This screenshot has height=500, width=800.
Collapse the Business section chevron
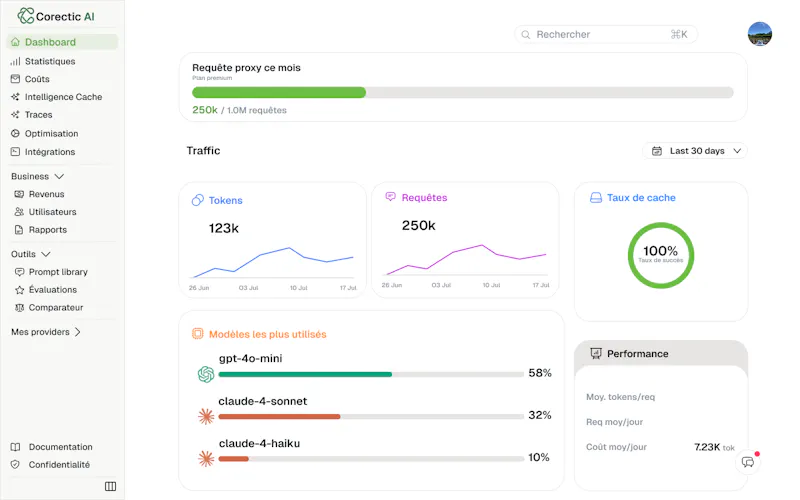tap(59, 177)
